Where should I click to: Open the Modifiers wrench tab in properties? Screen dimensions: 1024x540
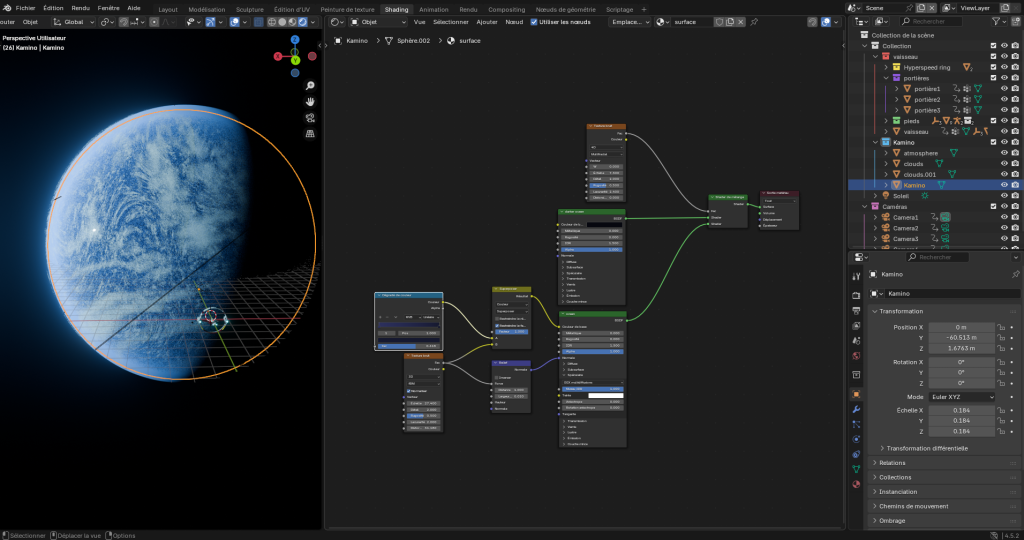click(x=856, y=409)
